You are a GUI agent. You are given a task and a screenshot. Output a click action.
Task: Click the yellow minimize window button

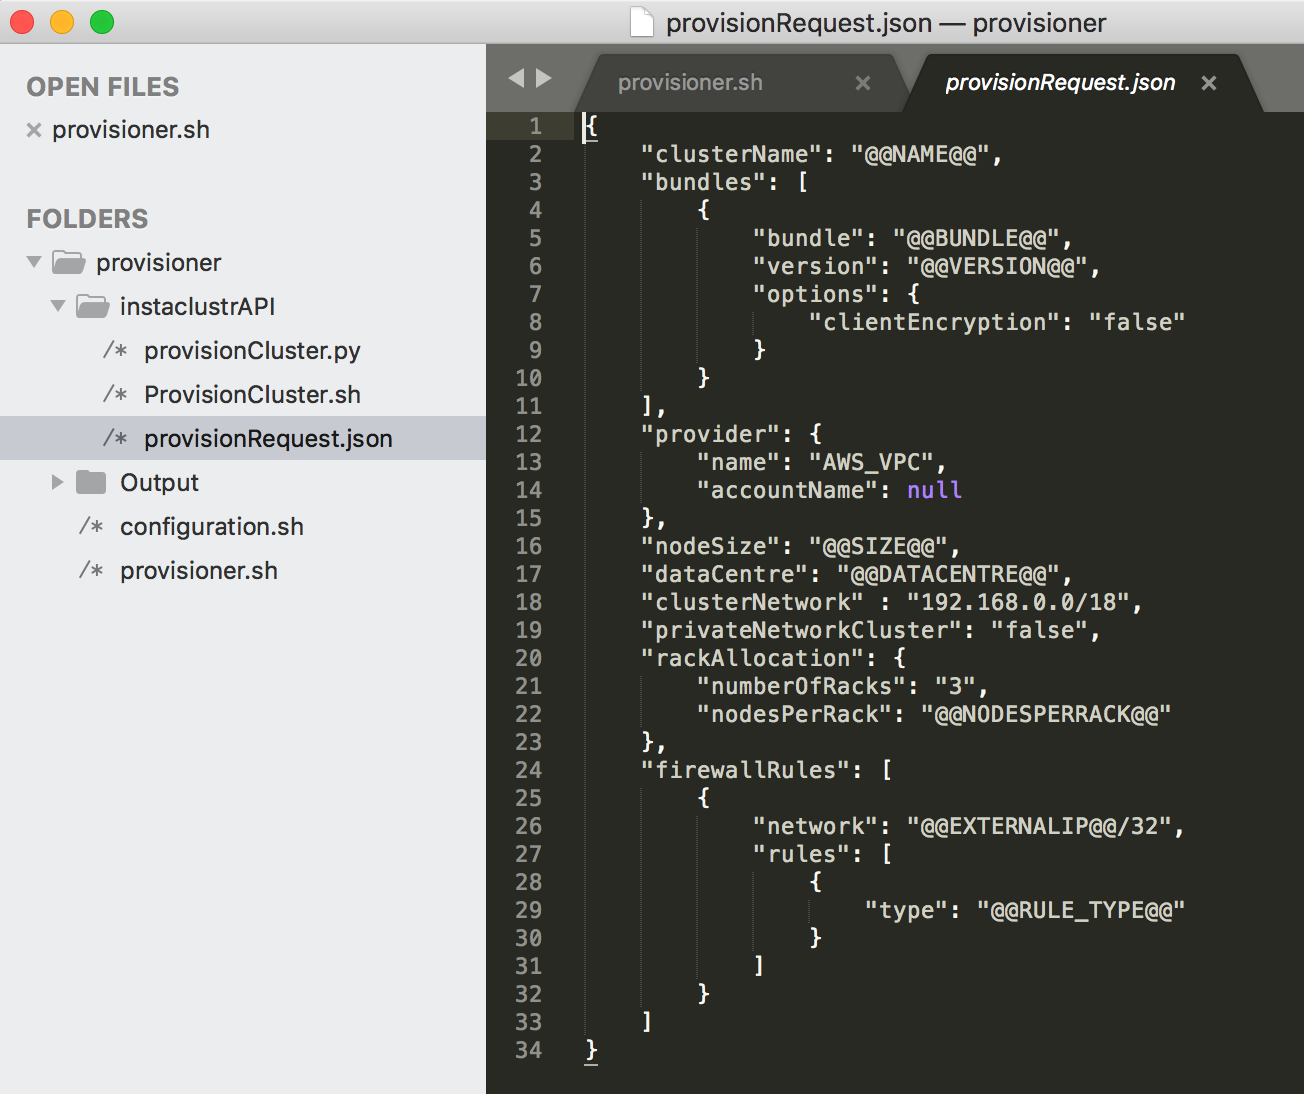(62, 22)
